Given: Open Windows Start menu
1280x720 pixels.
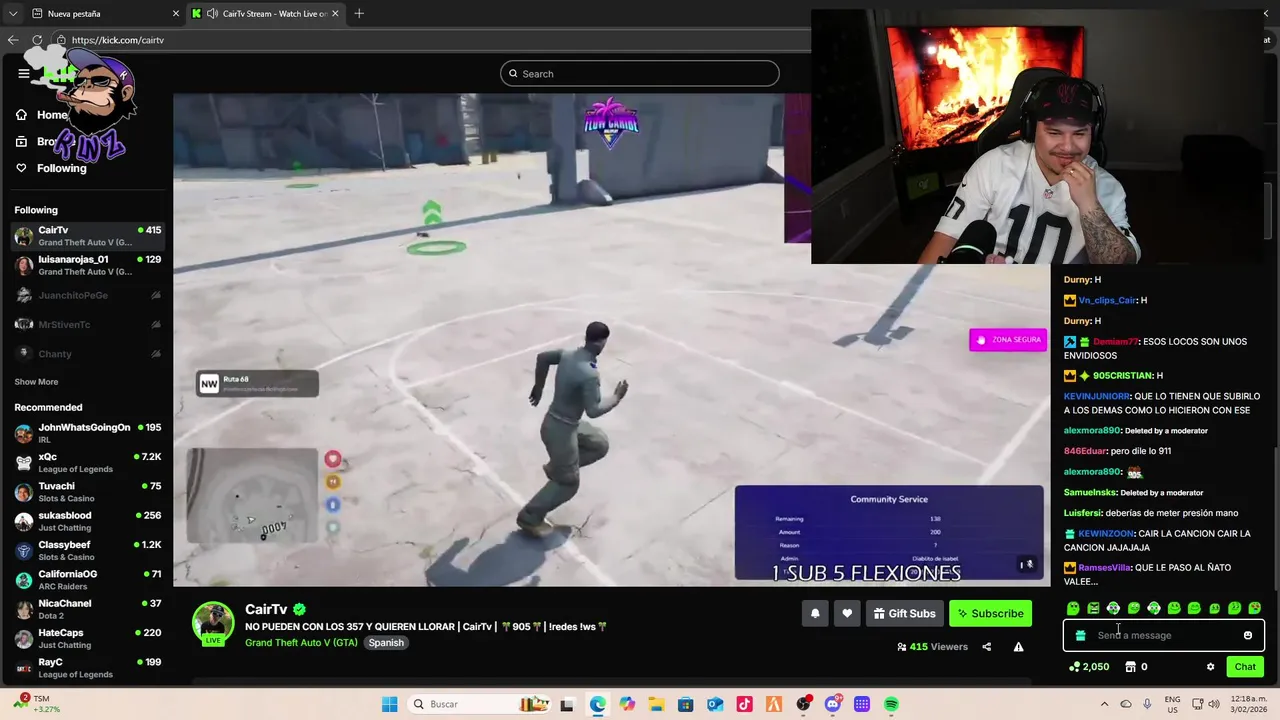Looking at the screenshot, I should click(389, 704).
